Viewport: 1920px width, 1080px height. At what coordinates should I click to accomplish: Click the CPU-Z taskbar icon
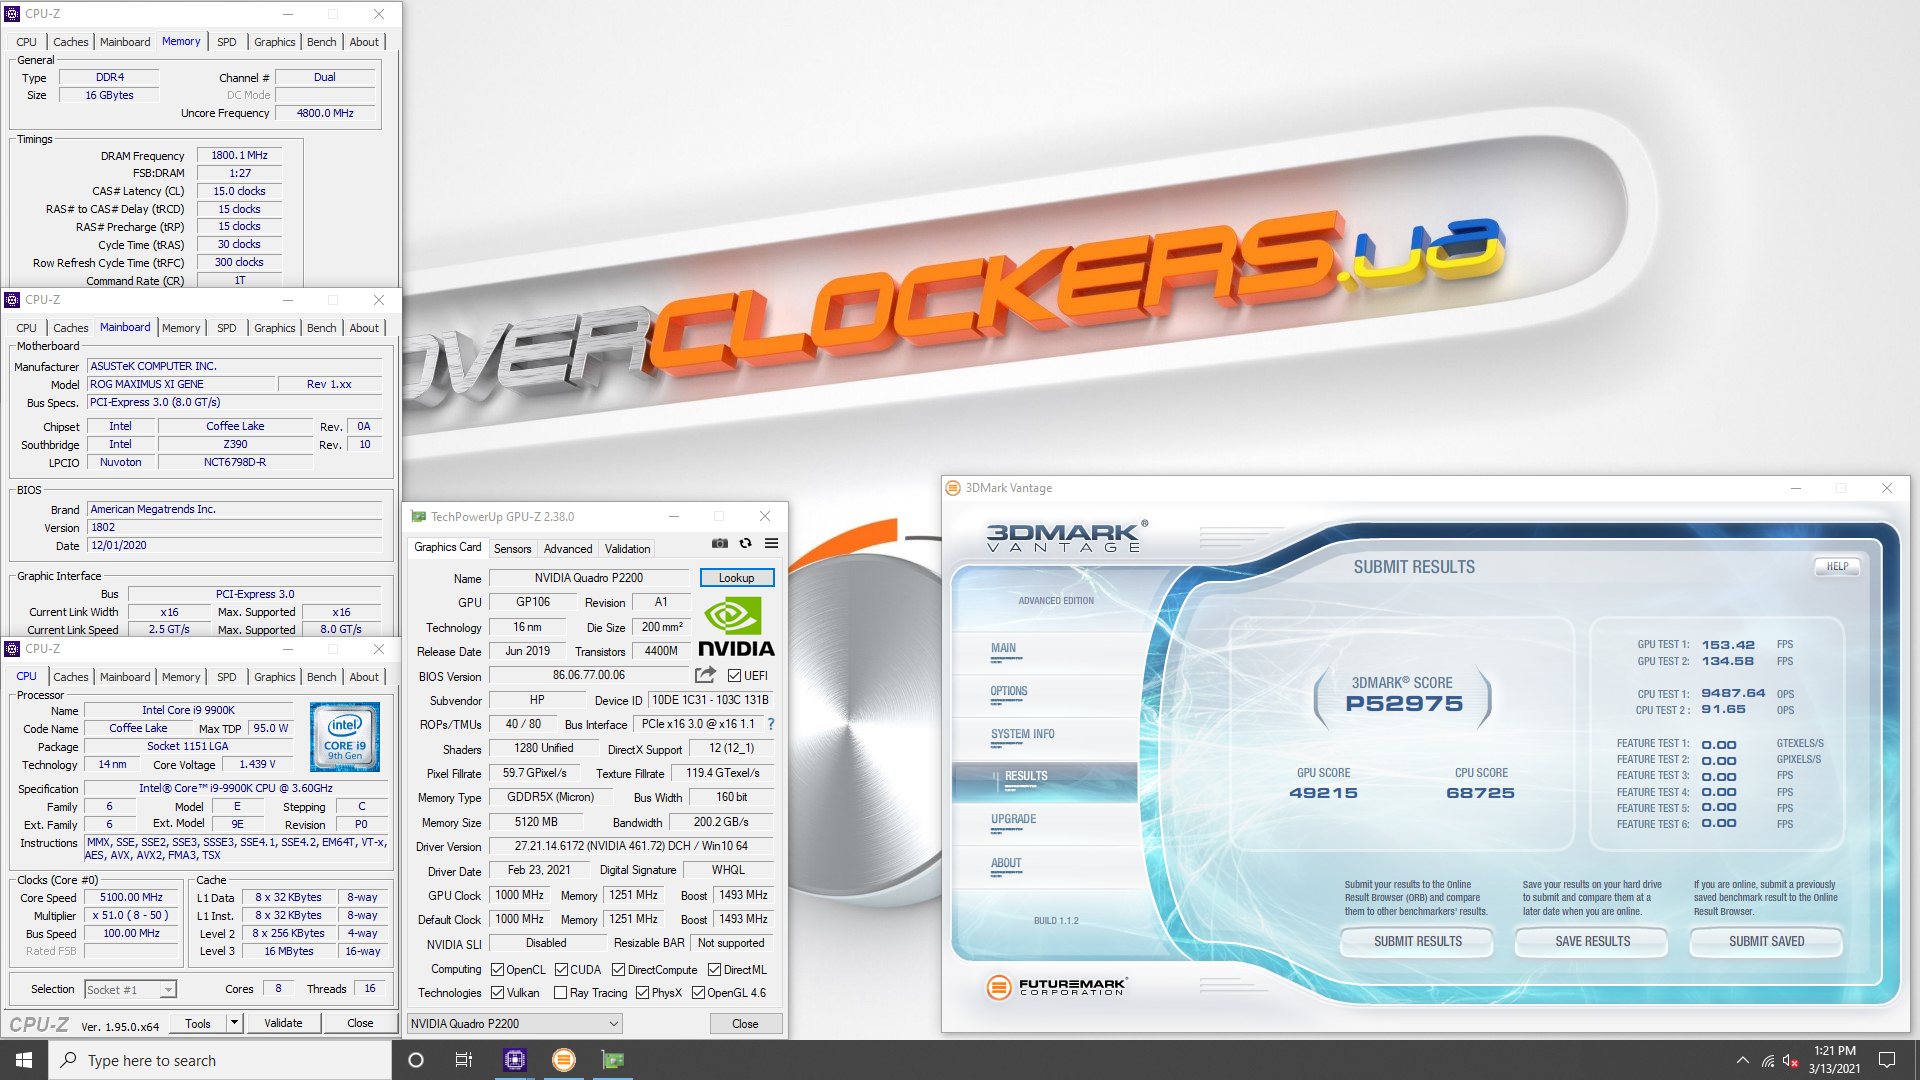pos(515,1060)
